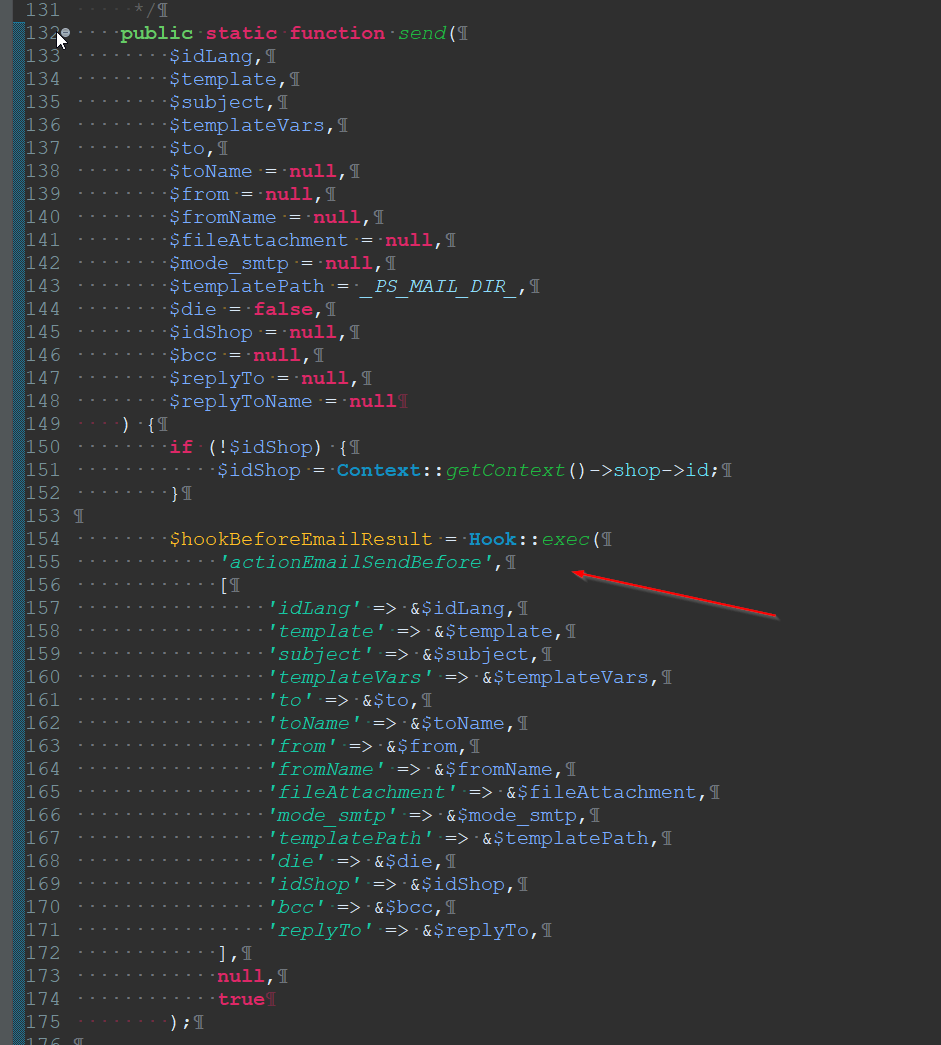The height and width of the screenshot is (1045, 941).
Task: Click the exec method on line 154
Action: (566, 539)
